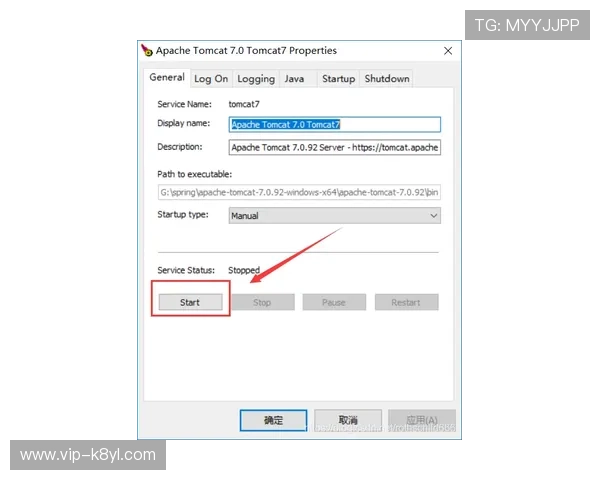Go to the Shutdown tab
Screen dimensions: 600x480
pyautogui.click(x=386, y=79)
